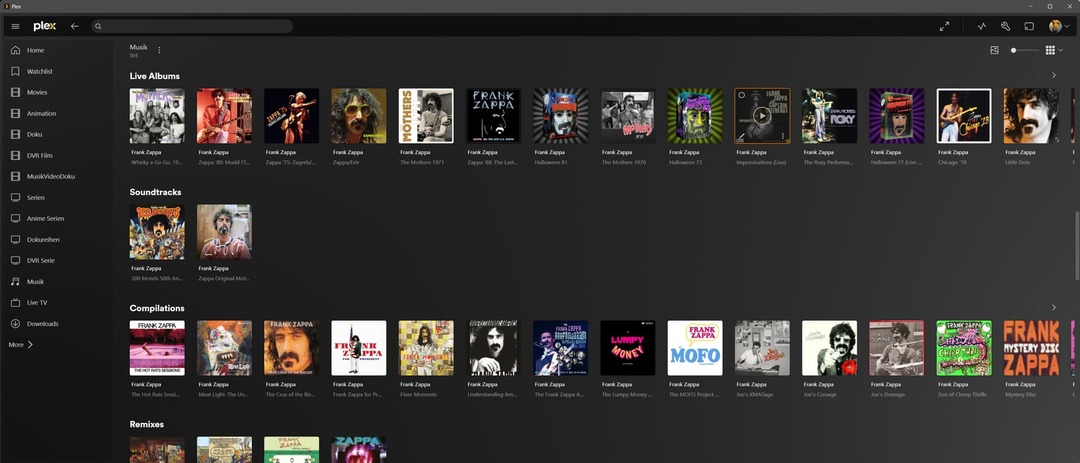
Task: Open the Compilations section heading
Action: pyautogui.click(x=157, y=308)
